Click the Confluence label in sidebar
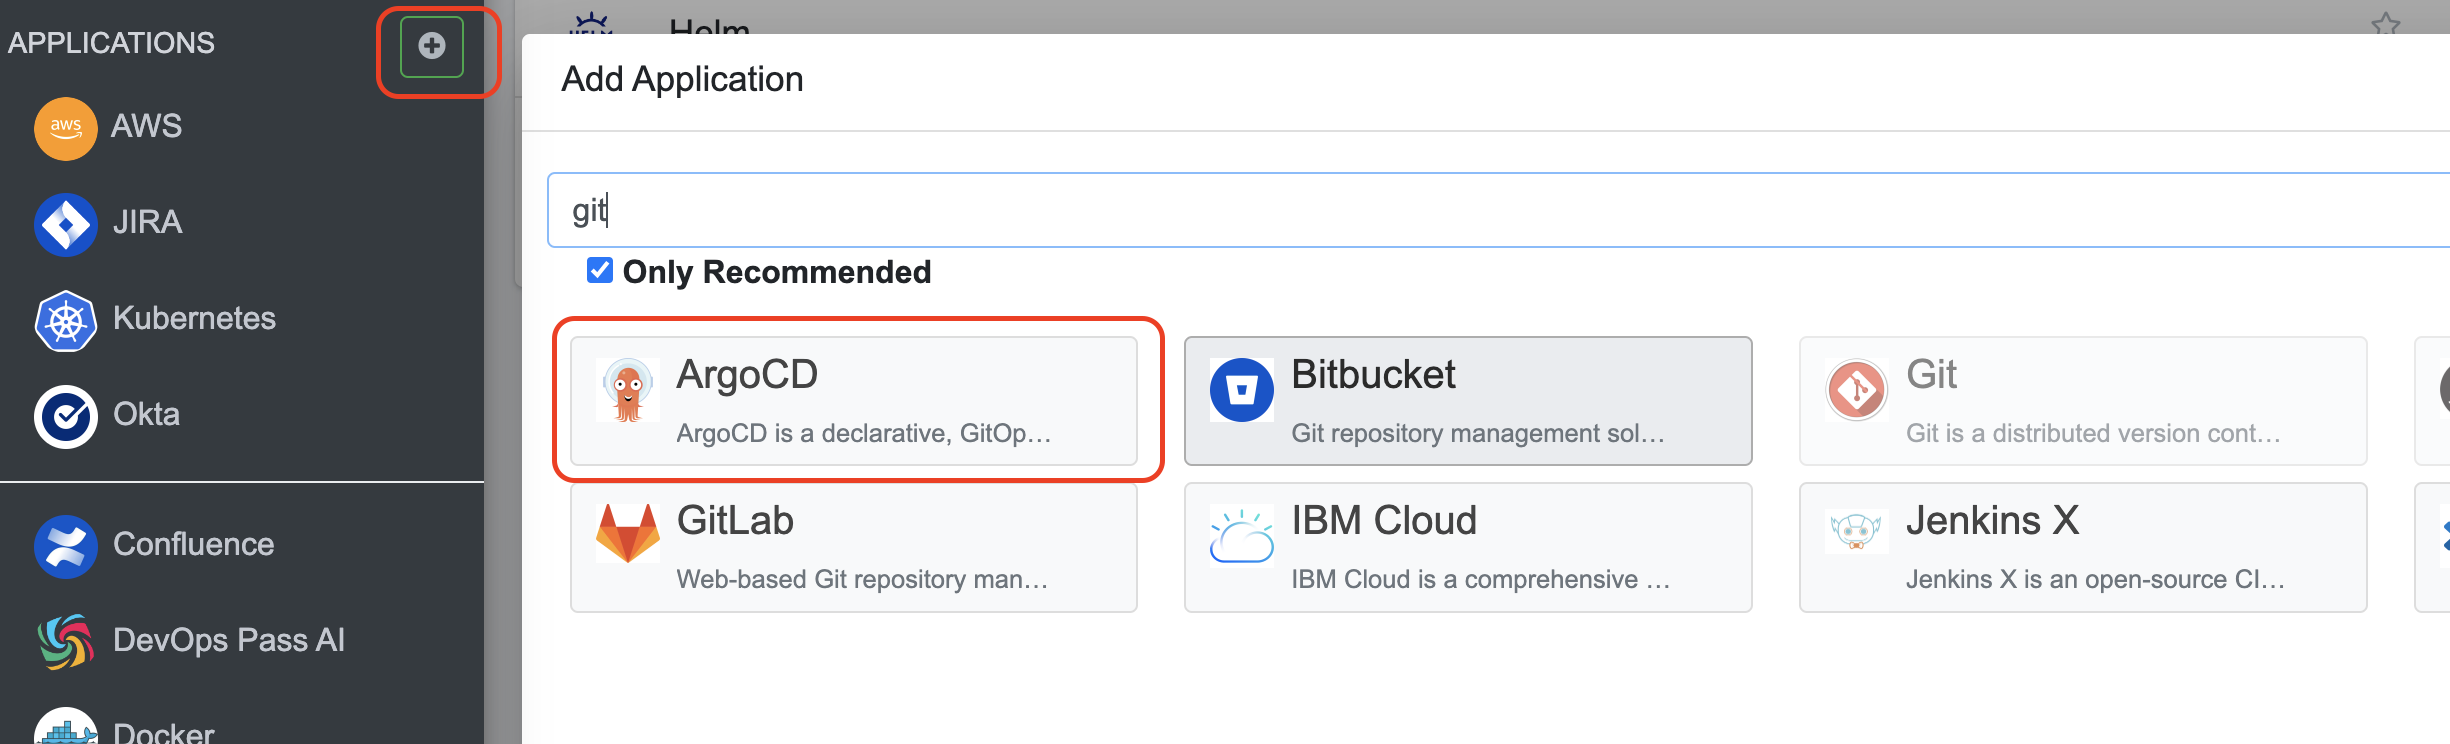The image size is (2450, 744). 193,544
